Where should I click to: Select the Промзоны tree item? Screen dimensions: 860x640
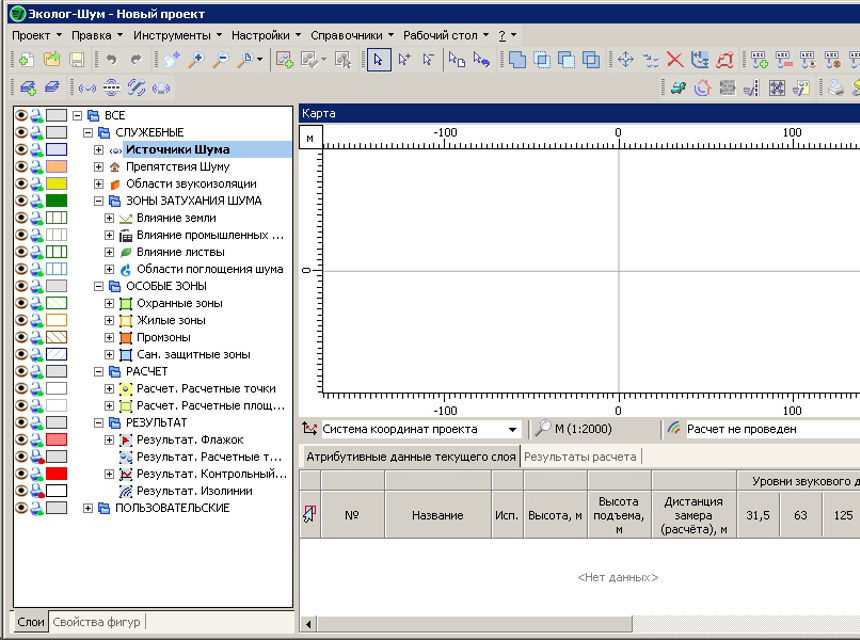pyautogui.click(x=163, y=337)
